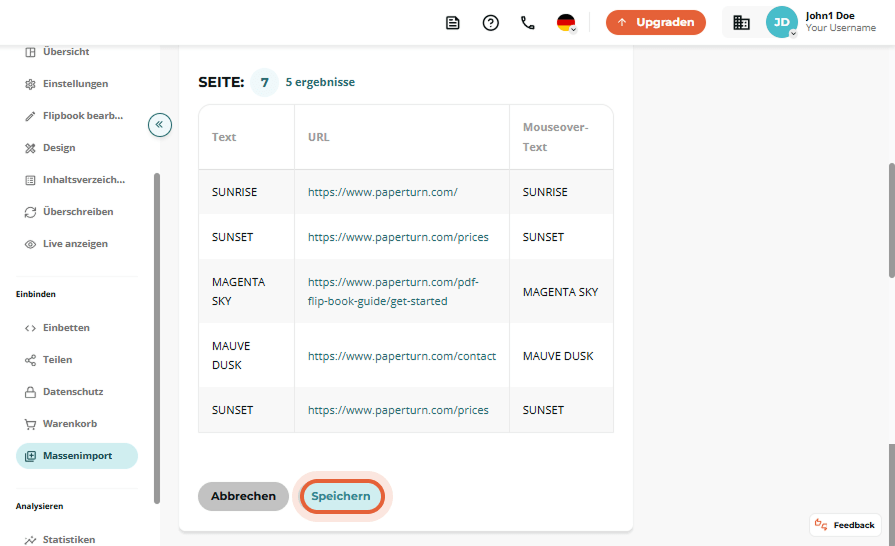Click the Feedback button
Image resolution: width=895 pixels, height=546 pixels.
point(845,525)
